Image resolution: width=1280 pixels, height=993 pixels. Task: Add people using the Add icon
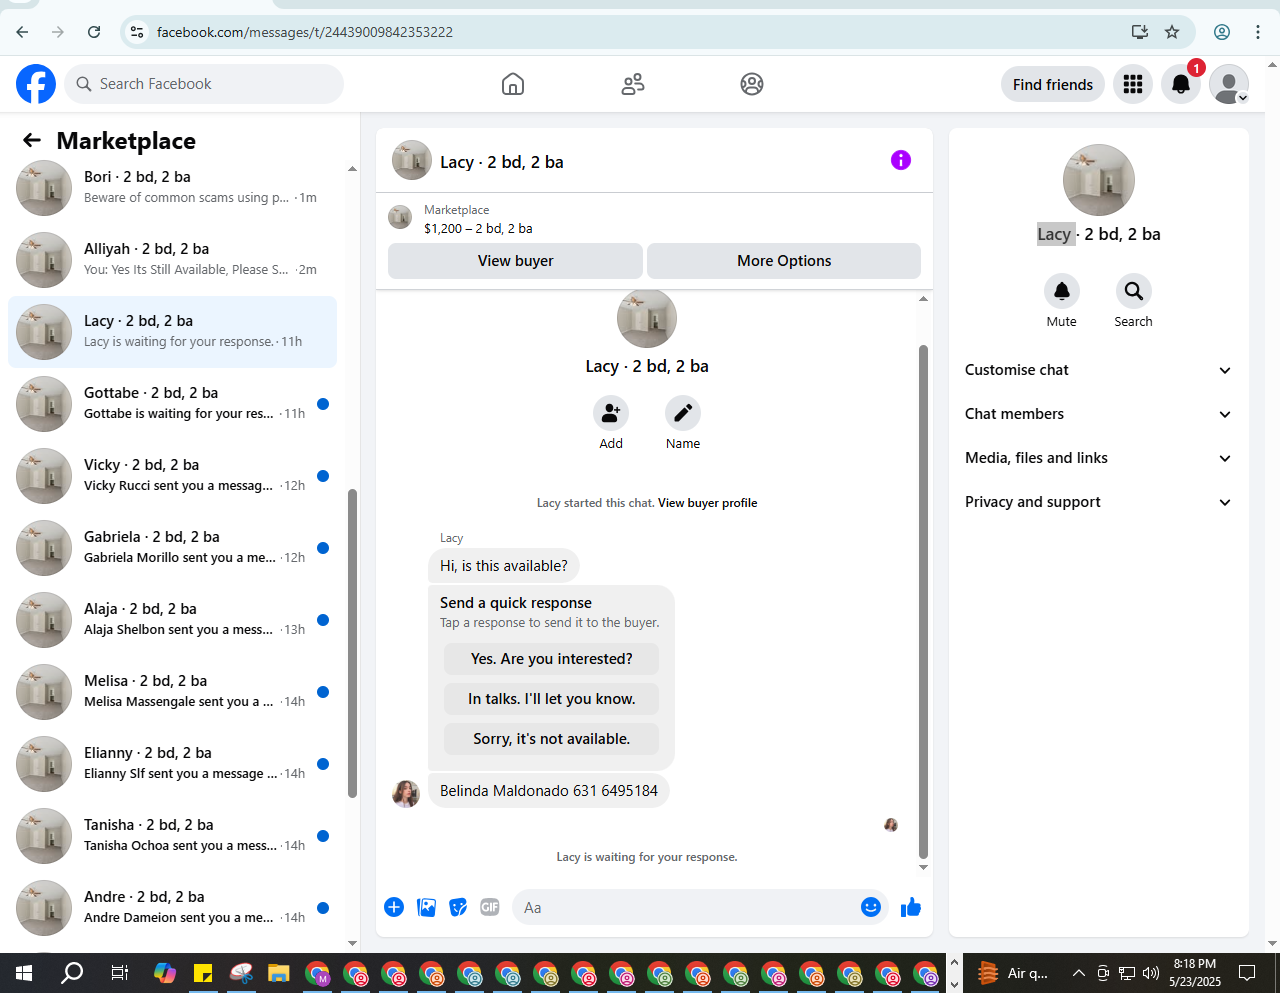coord(611,413)
